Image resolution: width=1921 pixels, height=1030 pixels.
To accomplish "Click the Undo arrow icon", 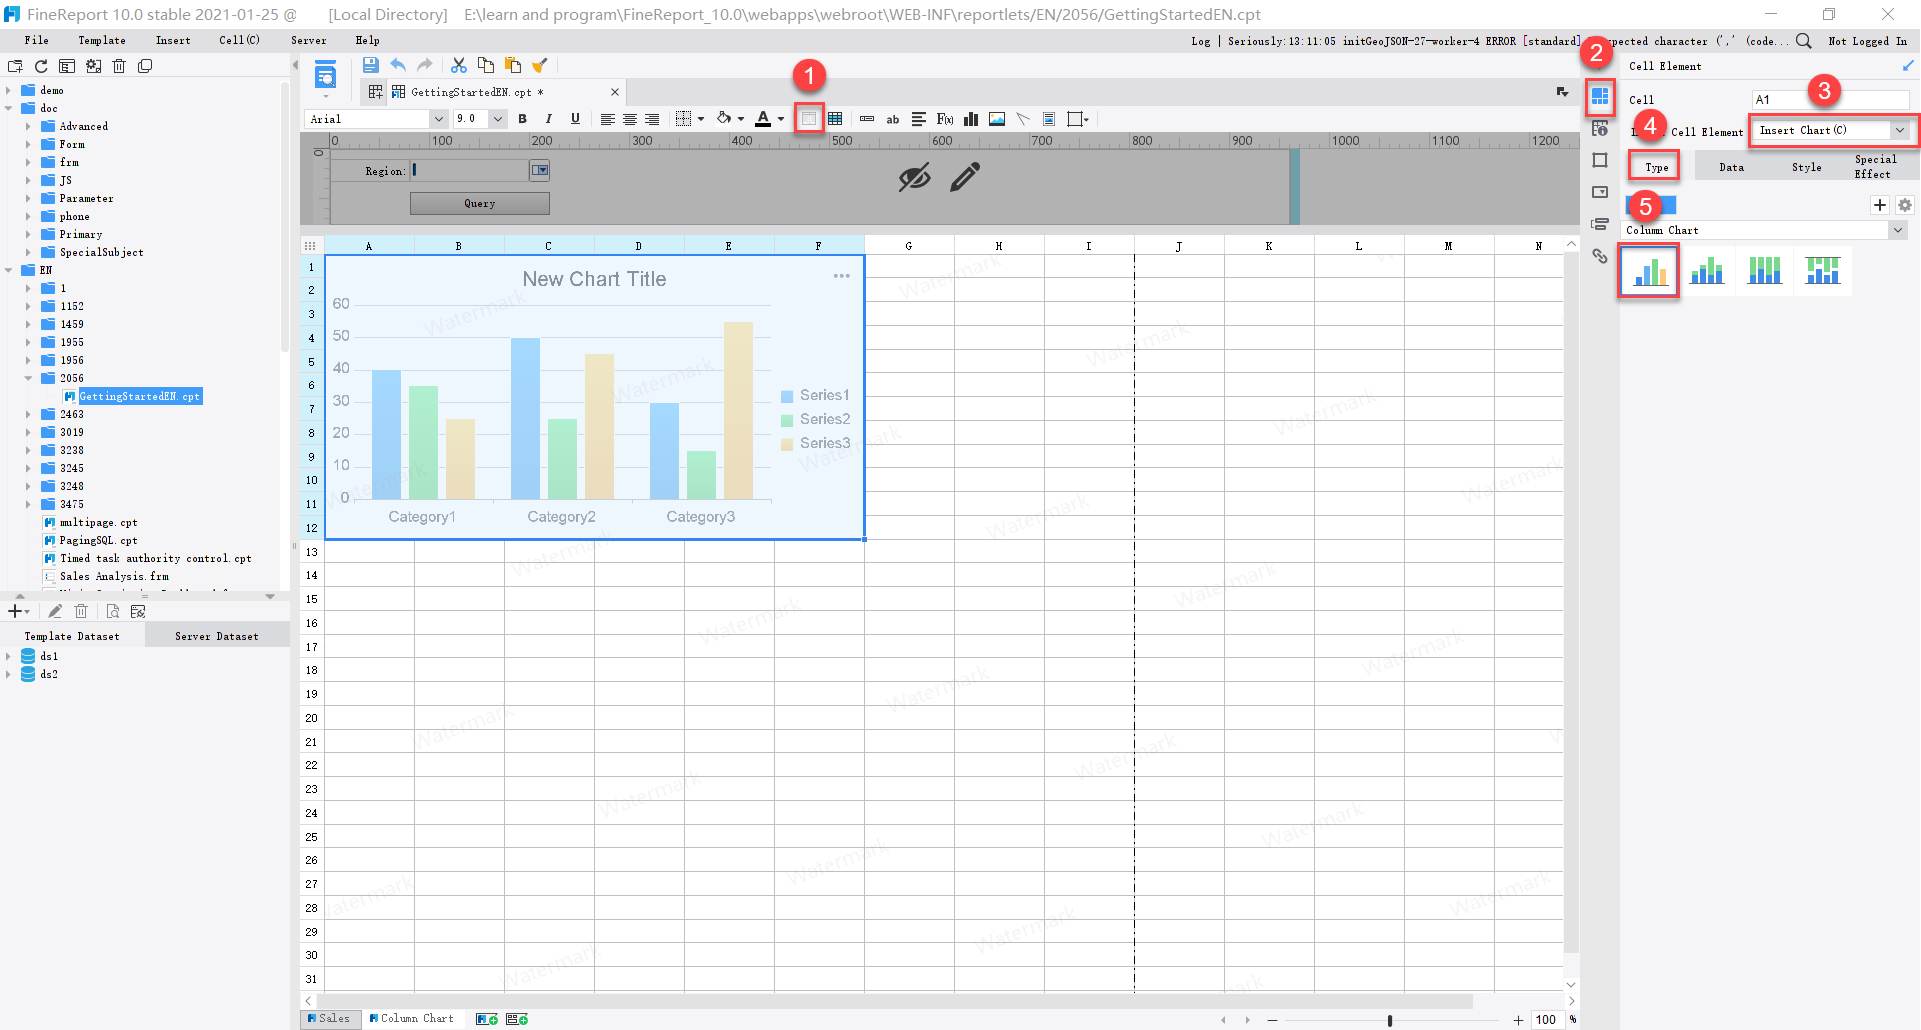I will tap(398, 65).
